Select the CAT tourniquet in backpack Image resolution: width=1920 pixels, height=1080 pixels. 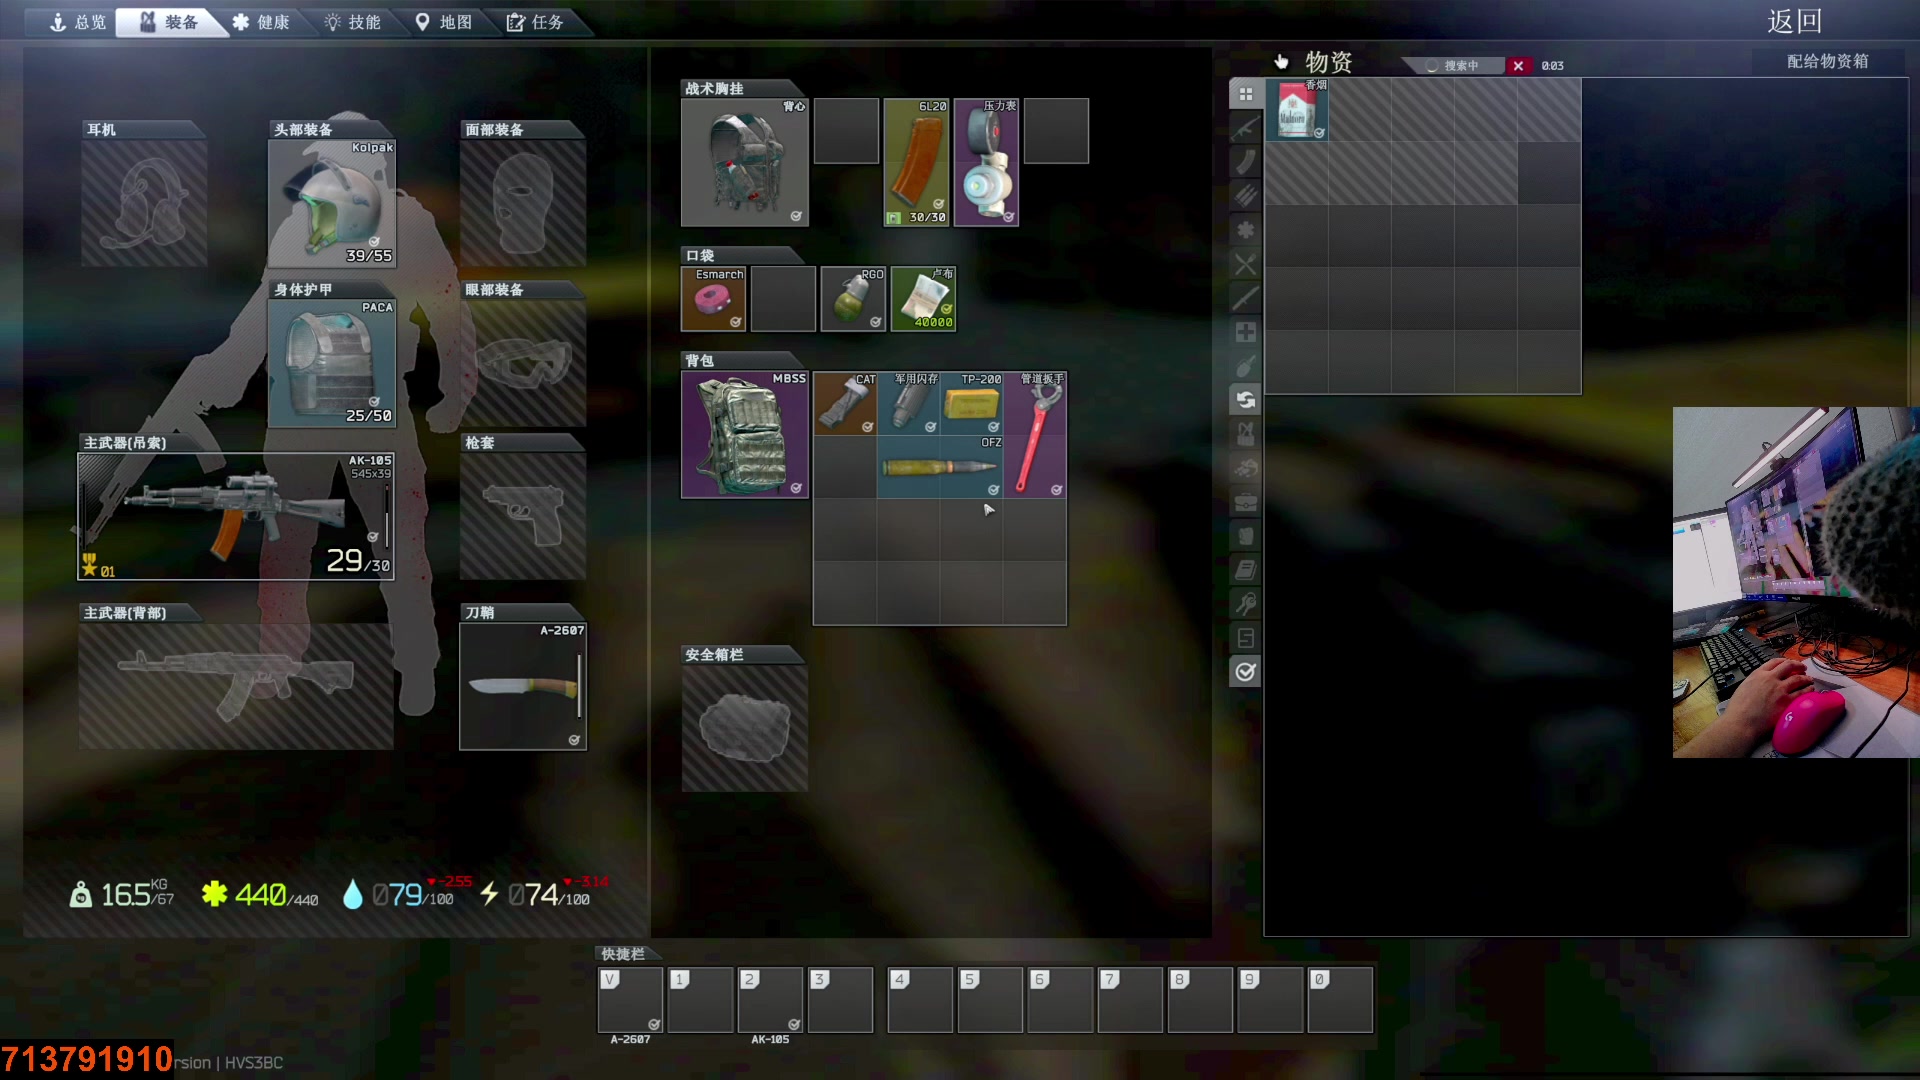pos(845,403)
